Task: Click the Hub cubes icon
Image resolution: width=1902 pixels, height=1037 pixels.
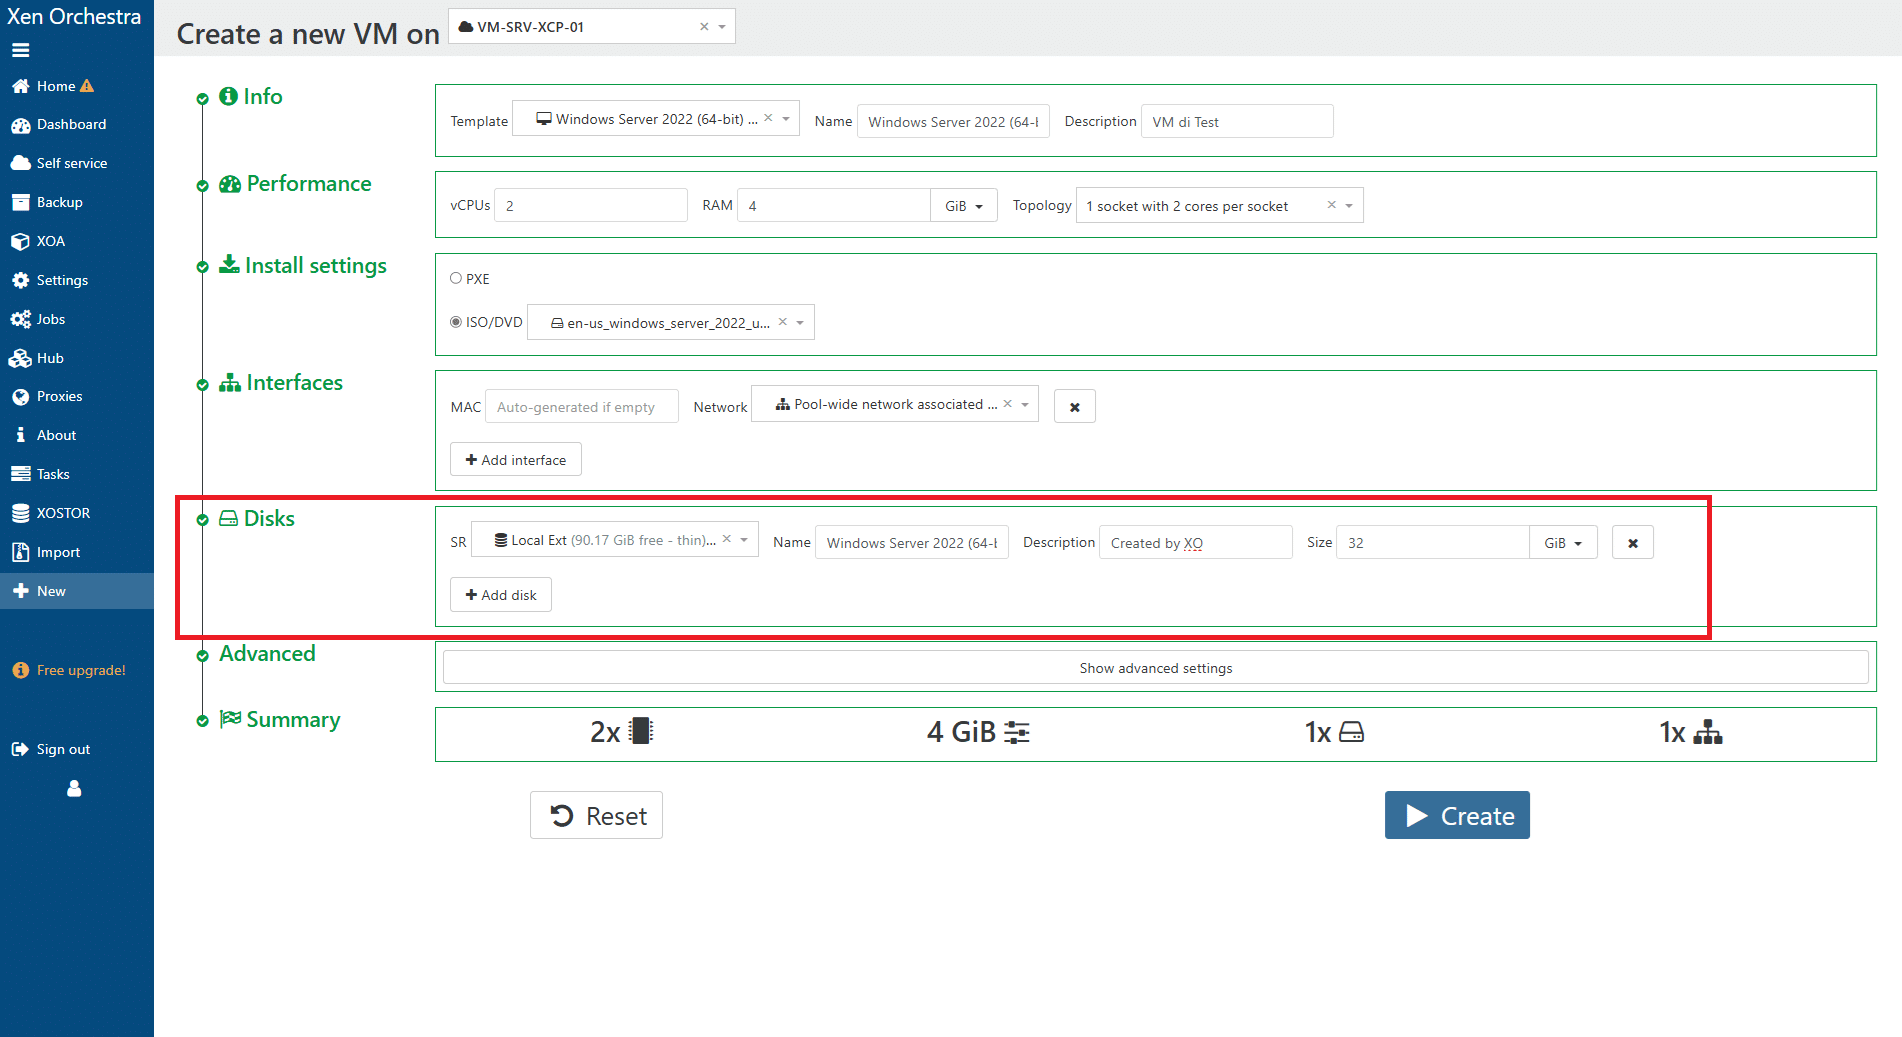Action: click(20, 358)
